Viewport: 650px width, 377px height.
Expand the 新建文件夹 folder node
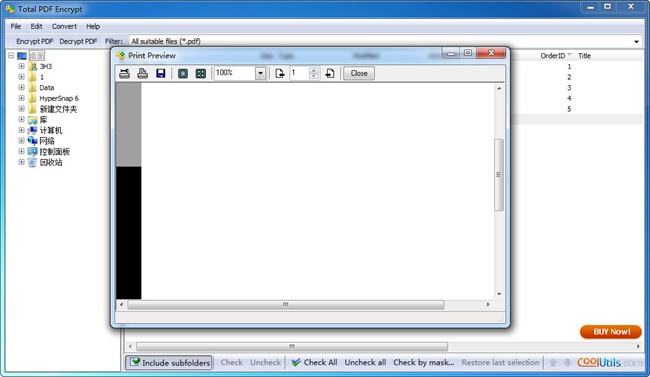22,109
